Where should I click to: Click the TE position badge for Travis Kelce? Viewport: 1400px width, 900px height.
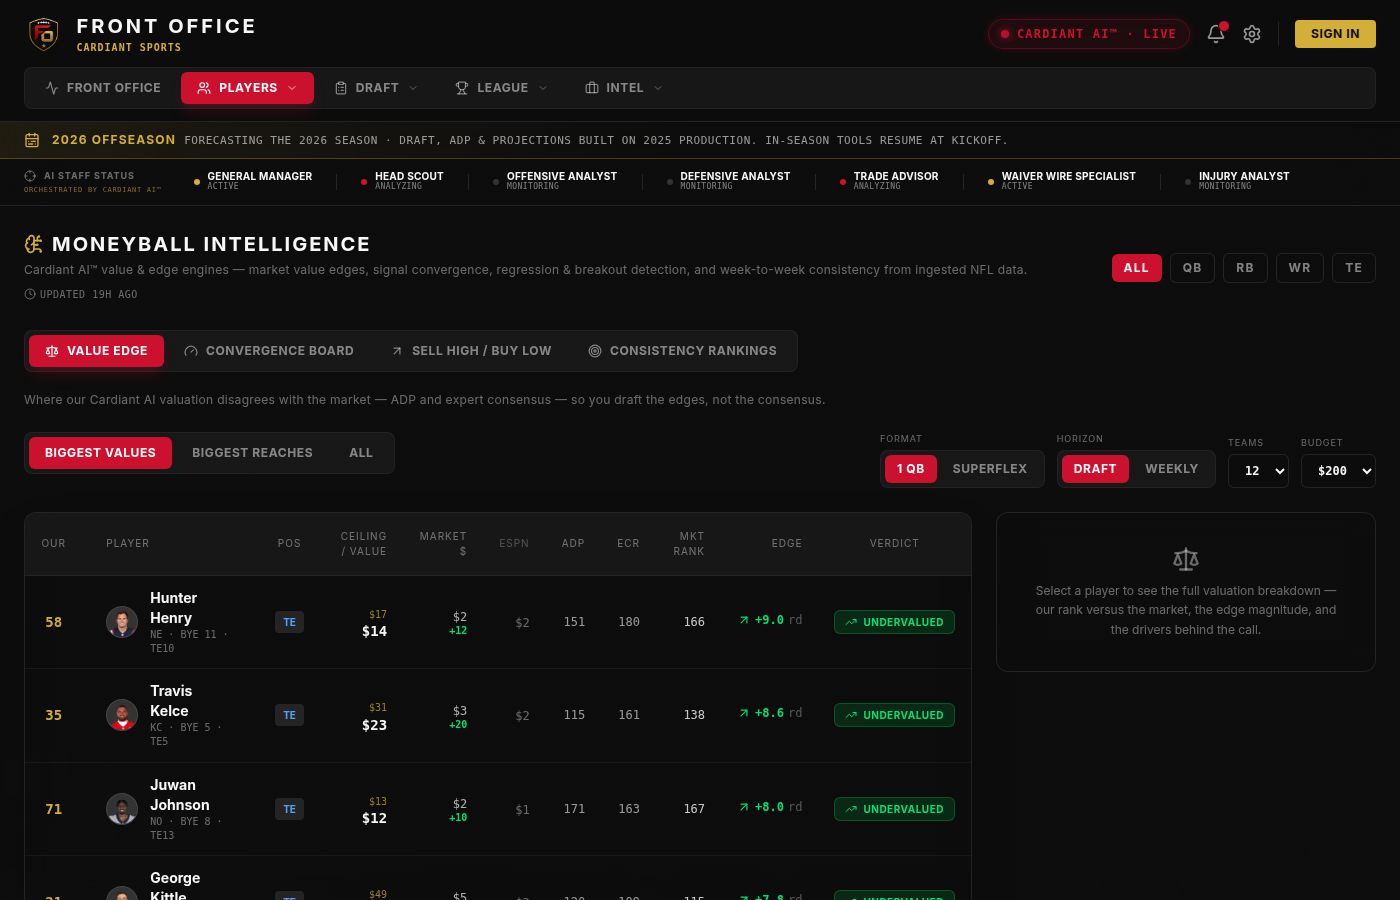[x=289, y=715]
